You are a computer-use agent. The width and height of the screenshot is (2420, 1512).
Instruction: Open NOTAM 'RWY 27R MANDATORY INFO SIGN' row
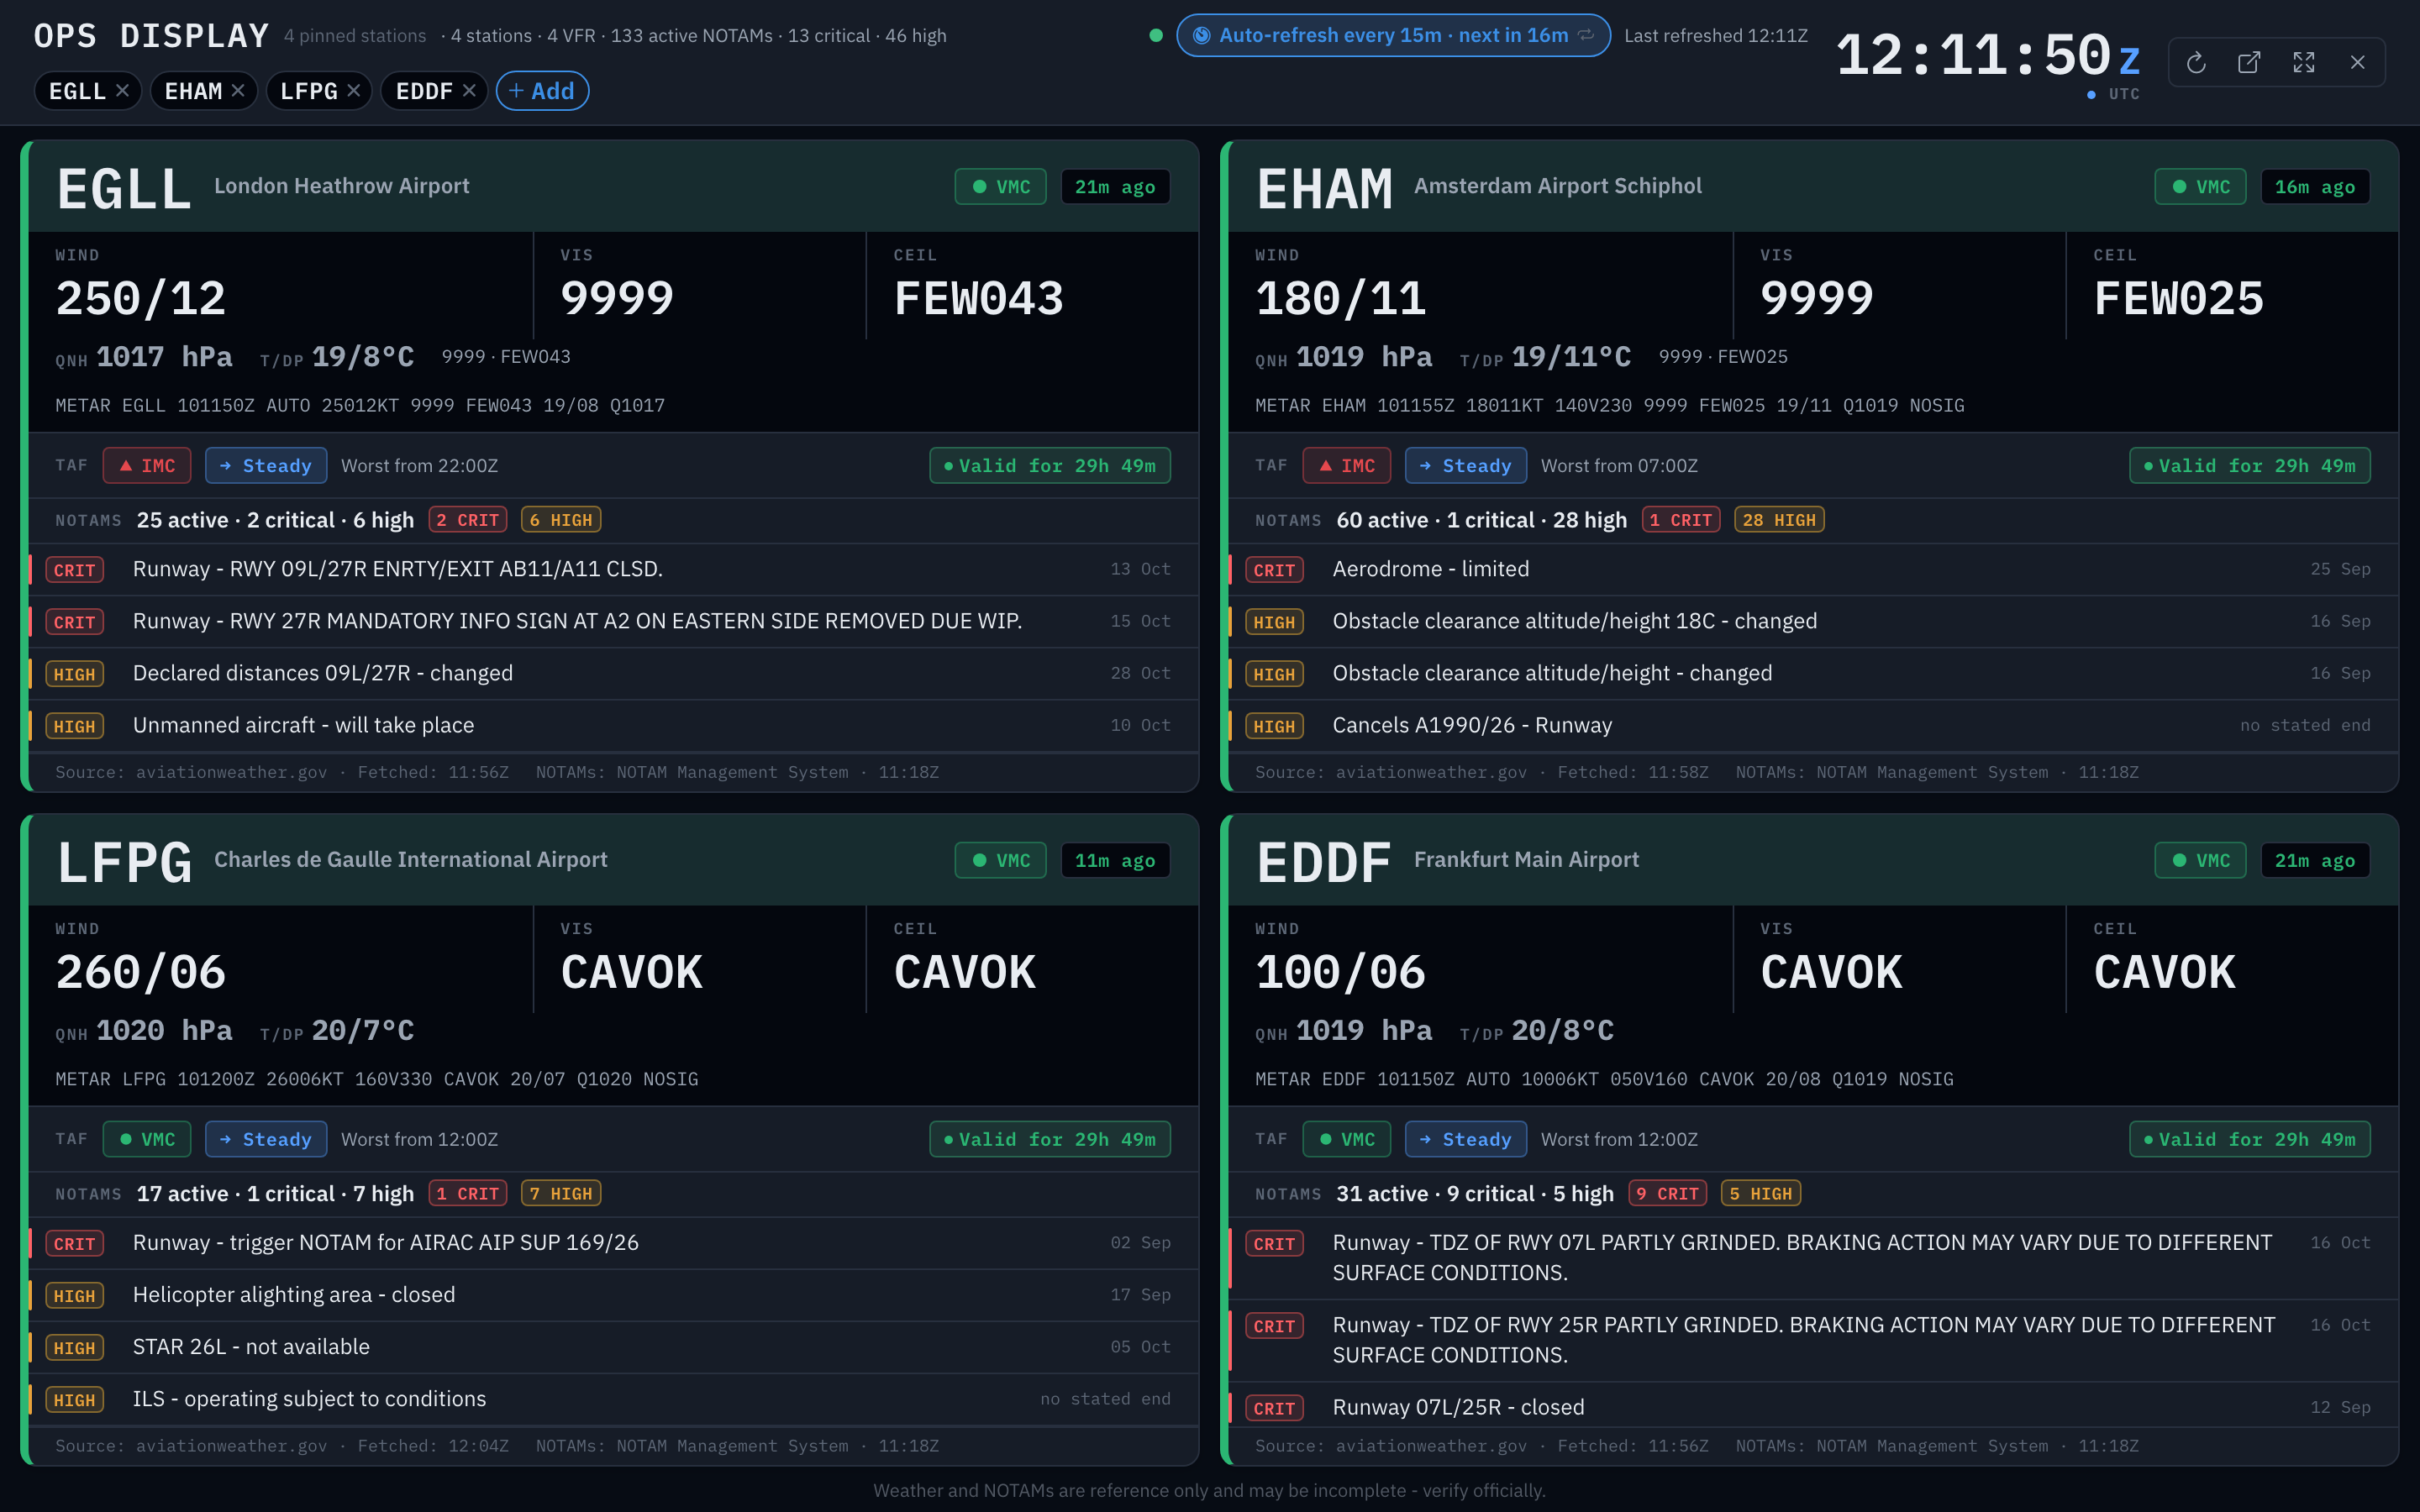(613, 622)
